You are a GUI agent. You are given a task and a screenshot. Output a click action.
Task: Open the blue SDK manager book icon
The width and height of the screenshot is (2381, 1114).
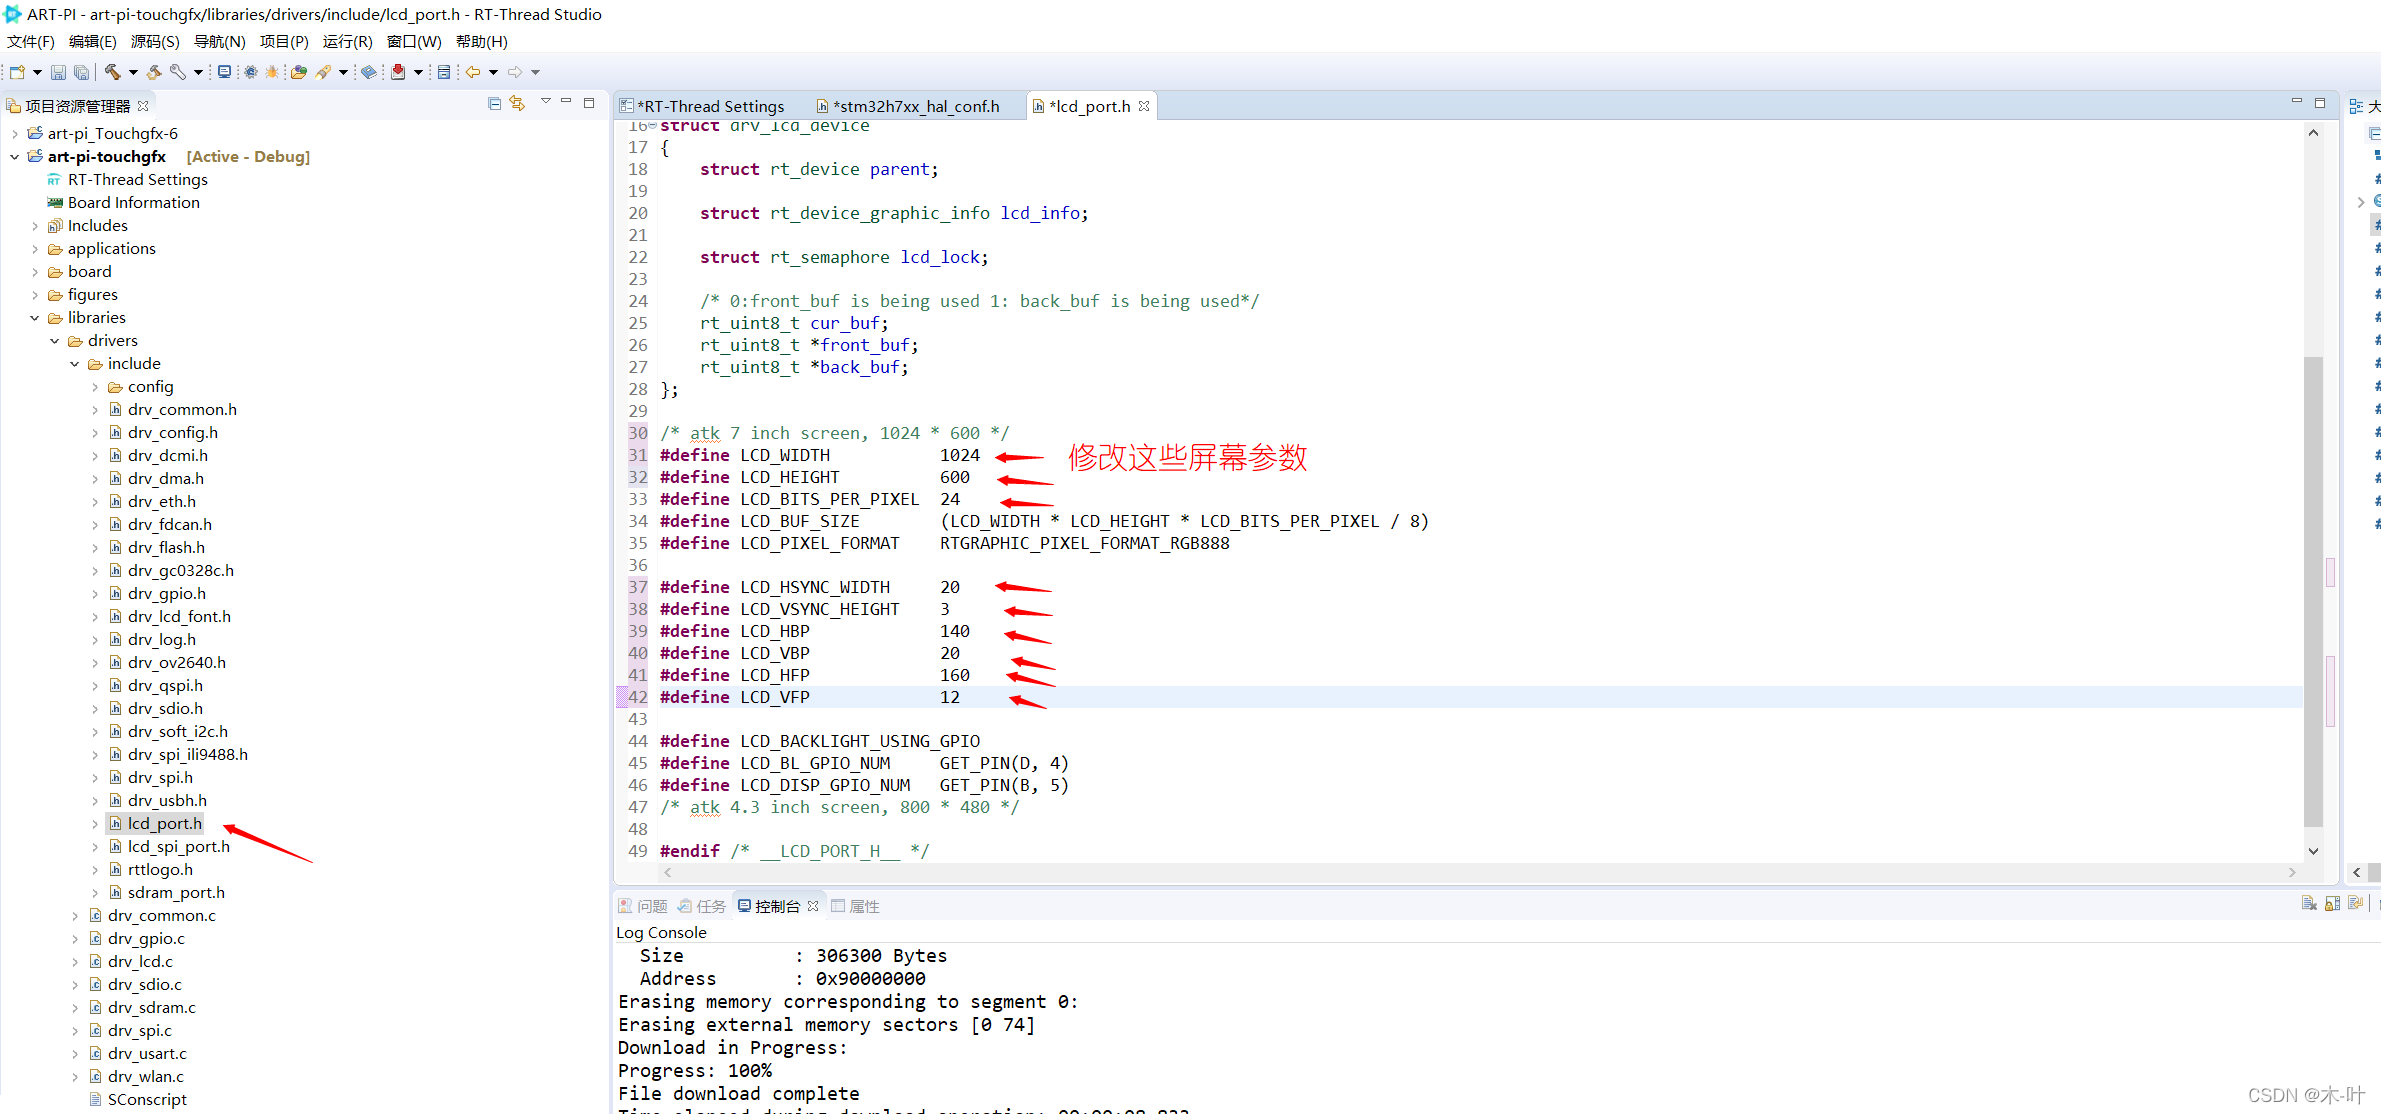(x=369, y=72)
